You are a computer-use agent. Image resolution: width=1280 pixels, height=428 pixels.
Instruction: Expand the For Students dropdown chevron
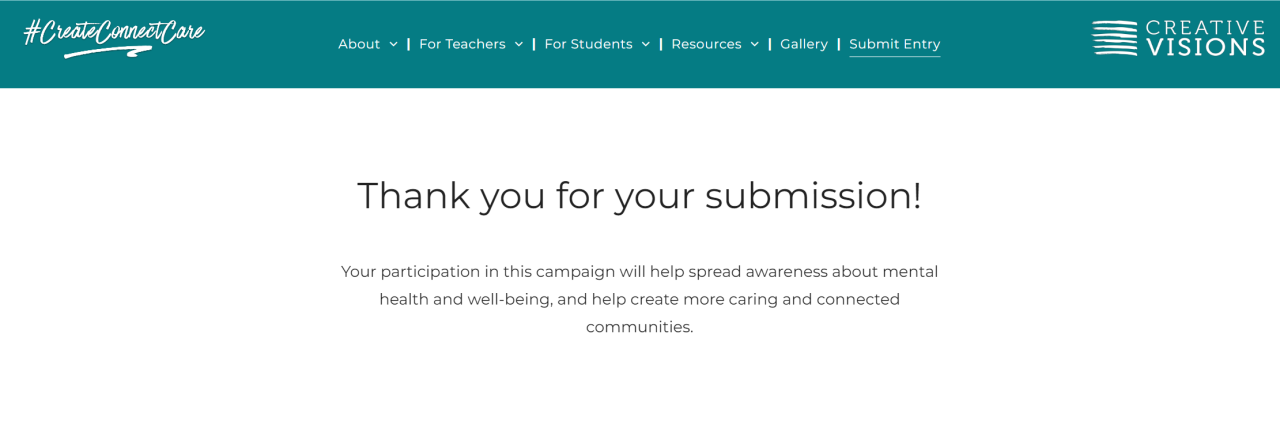coord(645,44)
